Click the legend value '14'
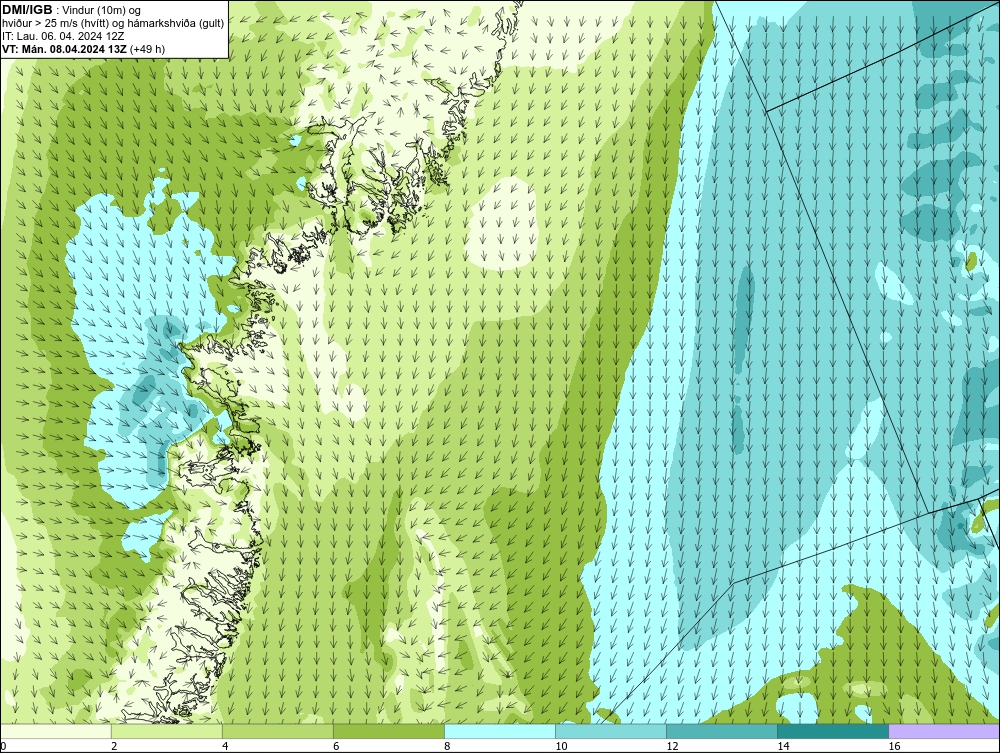 783,746
